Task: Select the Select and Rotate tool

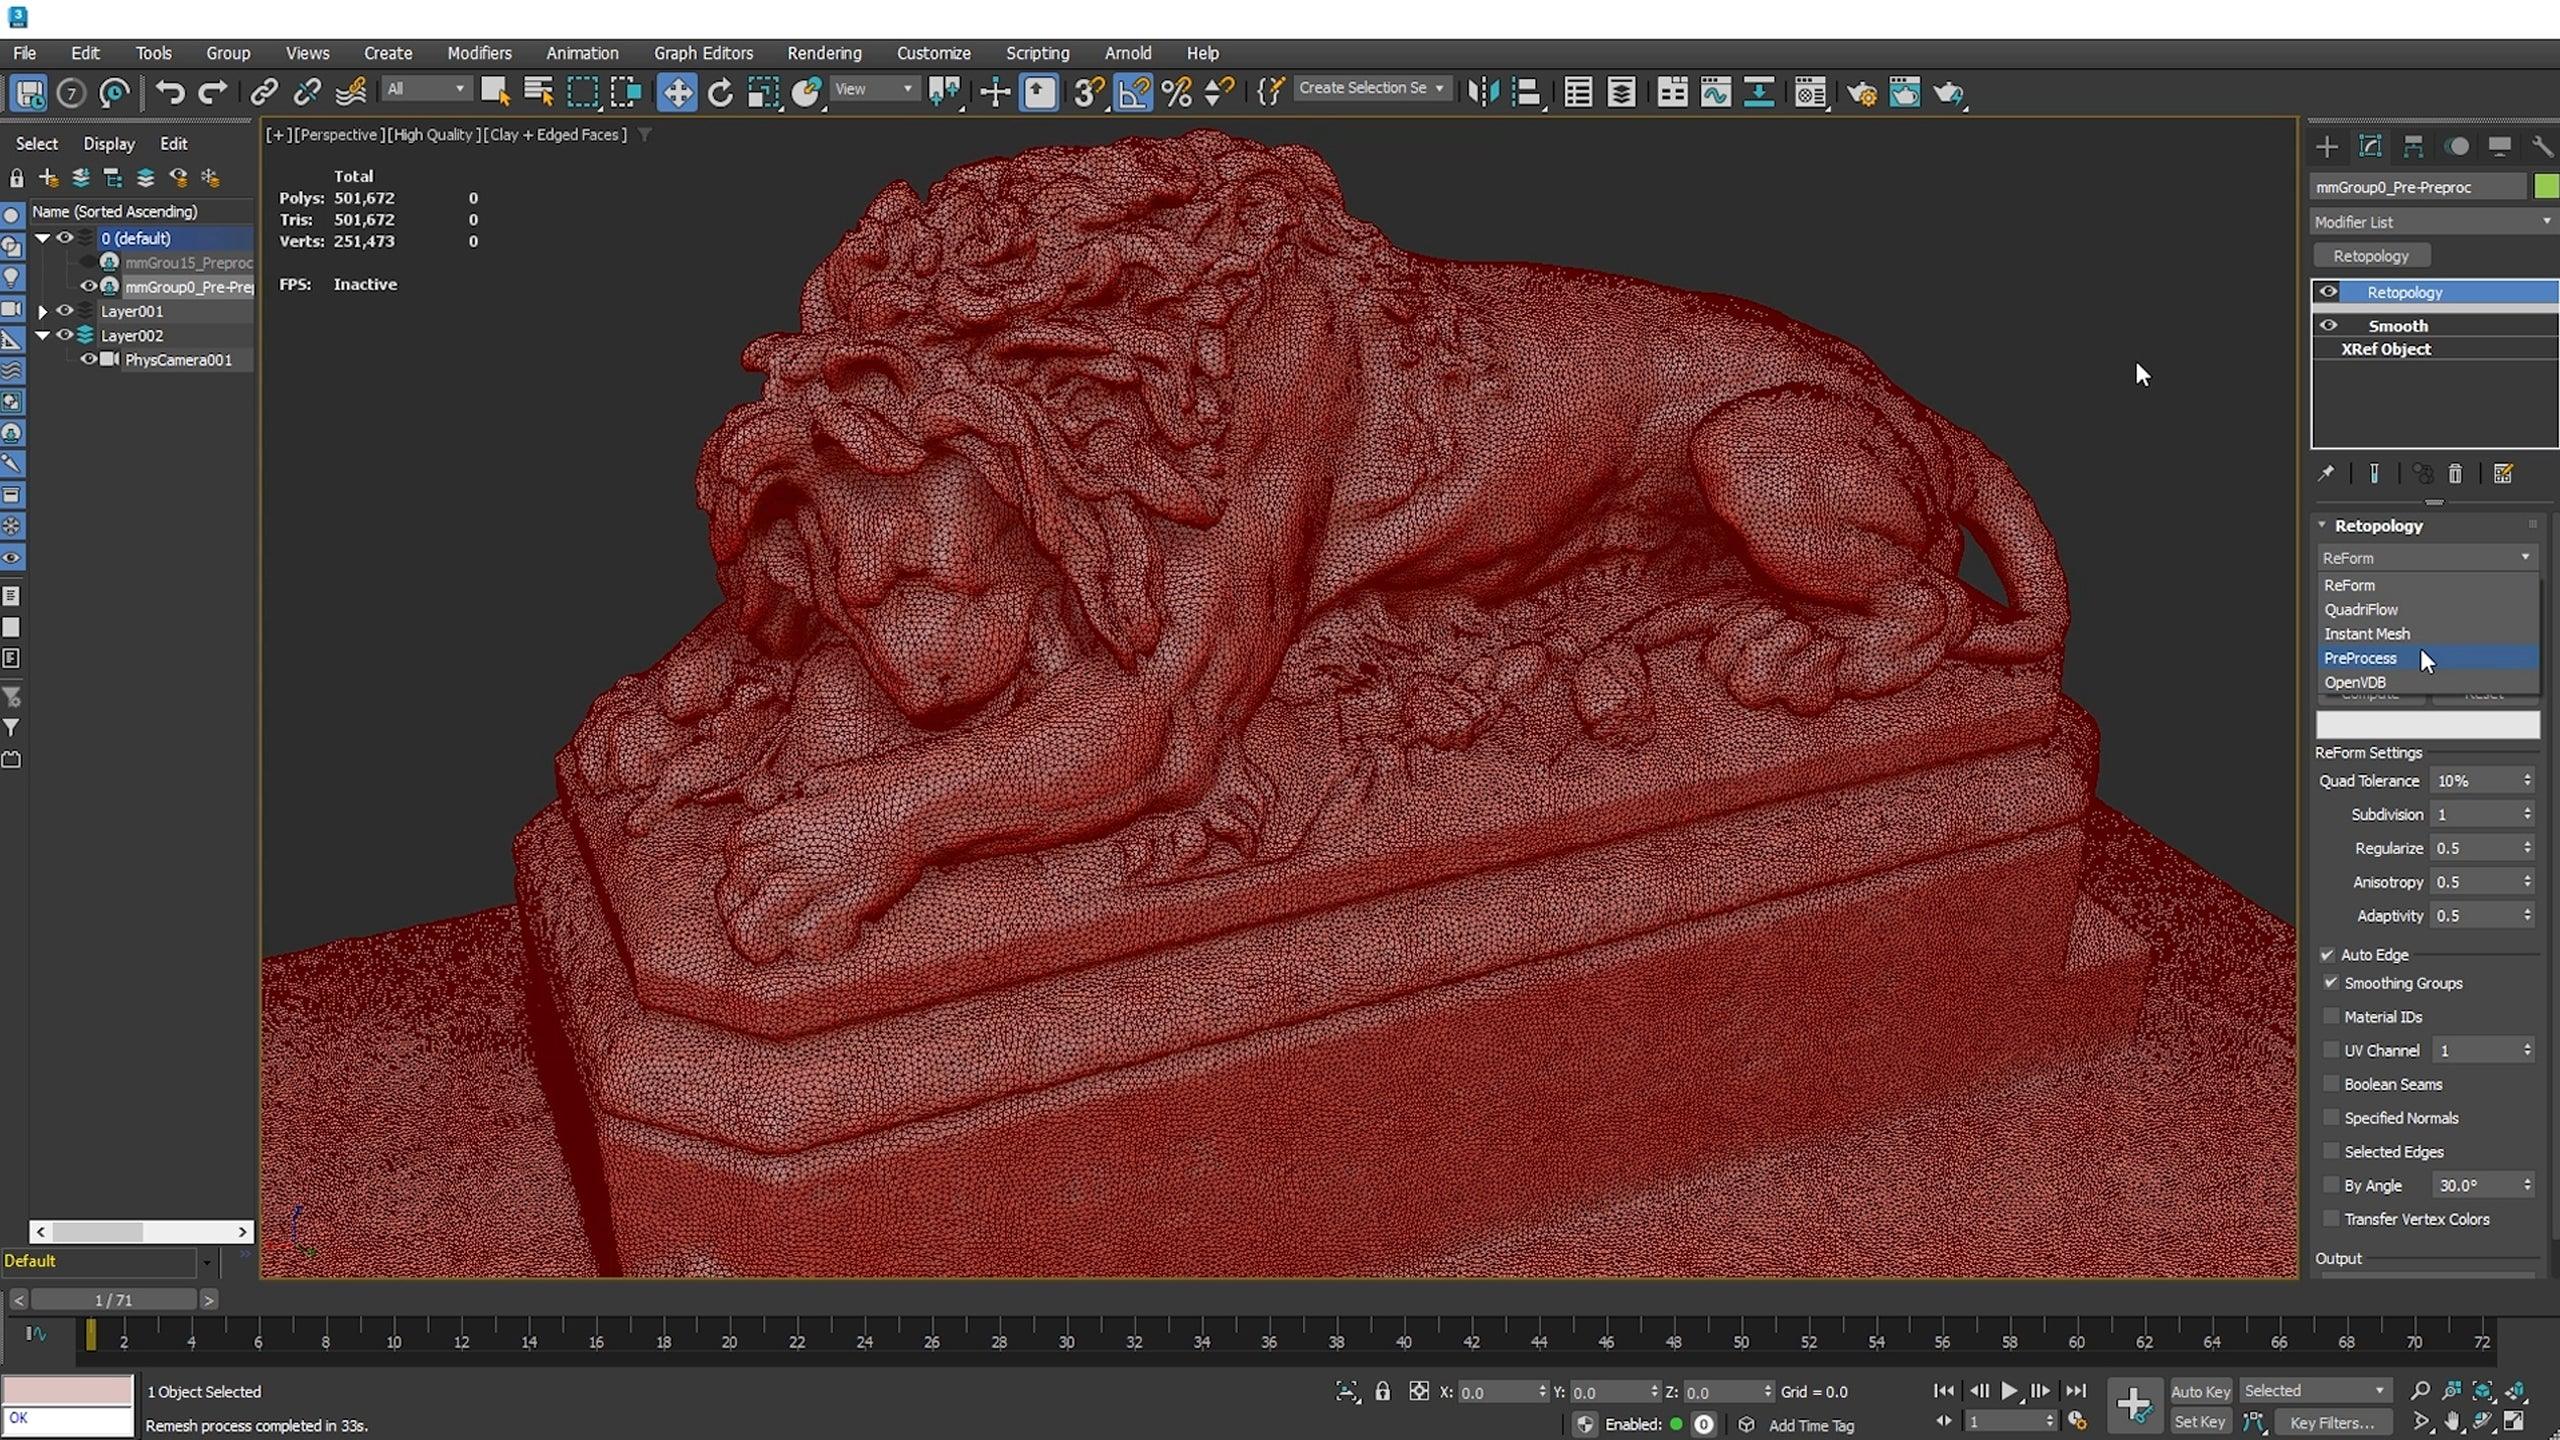Action: 720,92
